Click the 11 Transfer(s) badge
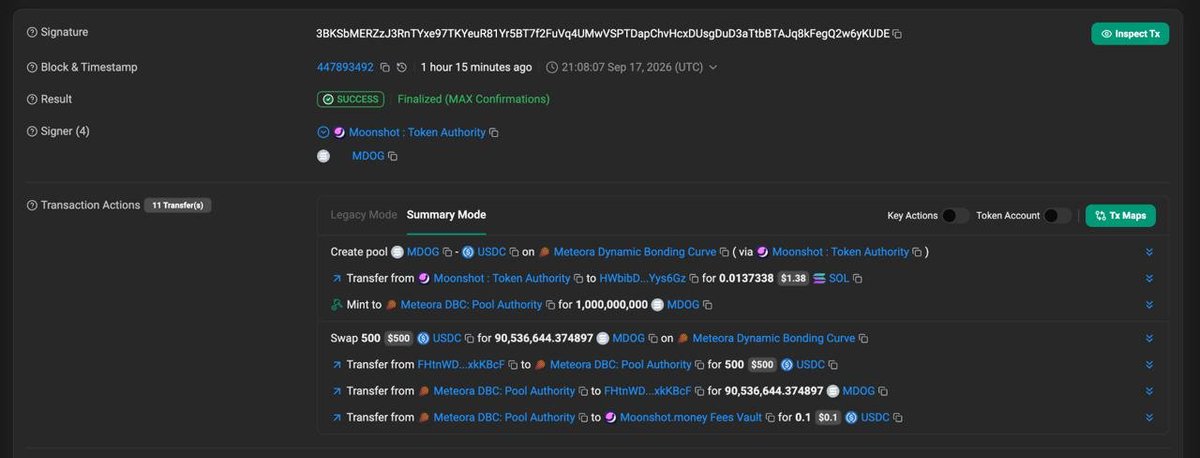 pos(177,205)
